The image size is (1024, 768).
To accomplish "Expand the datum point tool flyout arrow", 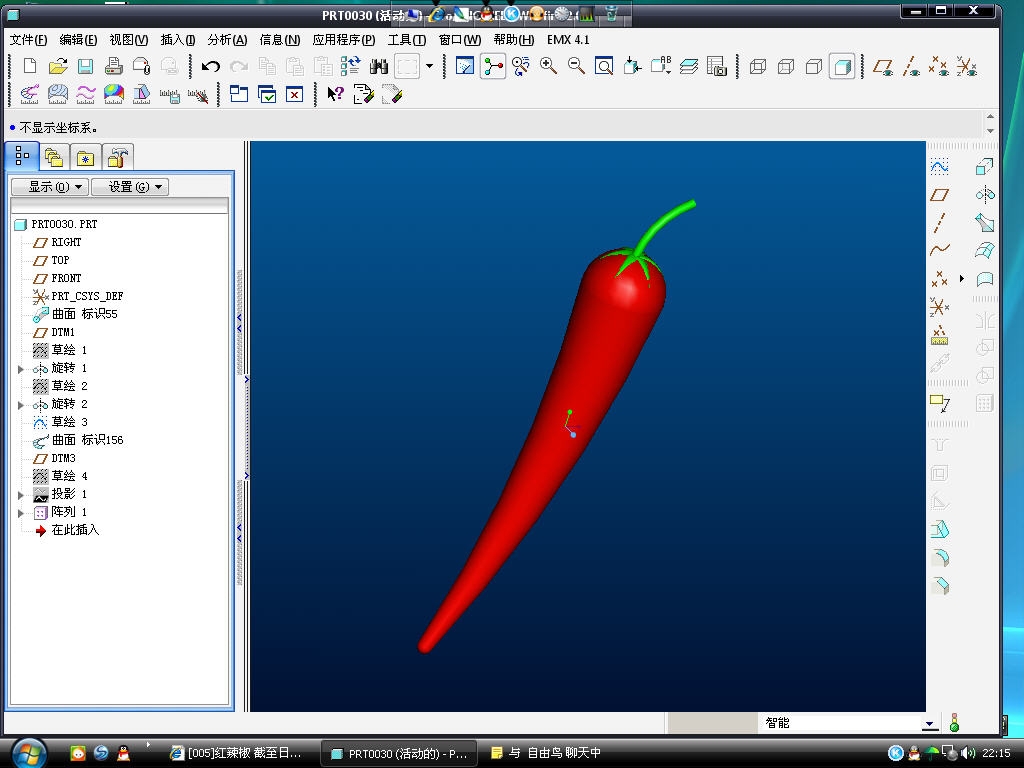I will click(961, 278).
